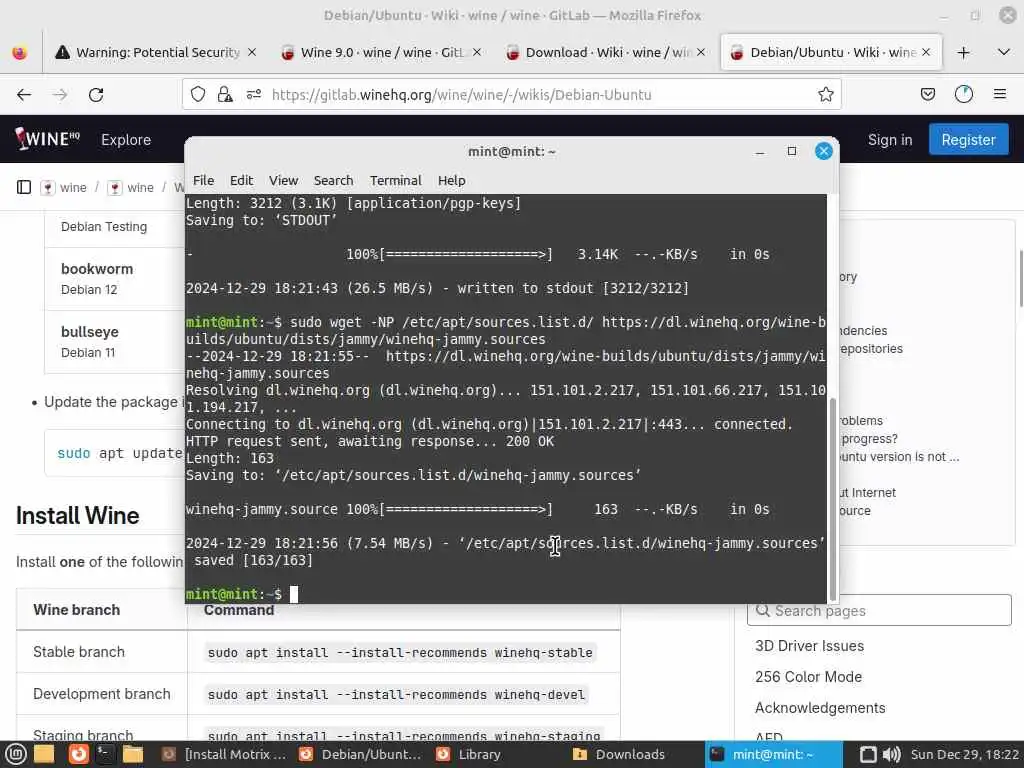The width and height of the screenshot is (1024, 768).
Task: Close the Warning: Potential Security tab
Action: click(x=251, y=52)
